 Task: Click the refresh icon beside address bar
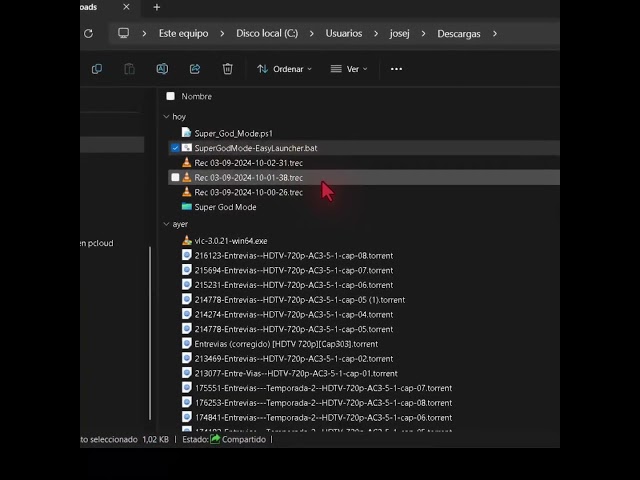click(x=89, y=33)
